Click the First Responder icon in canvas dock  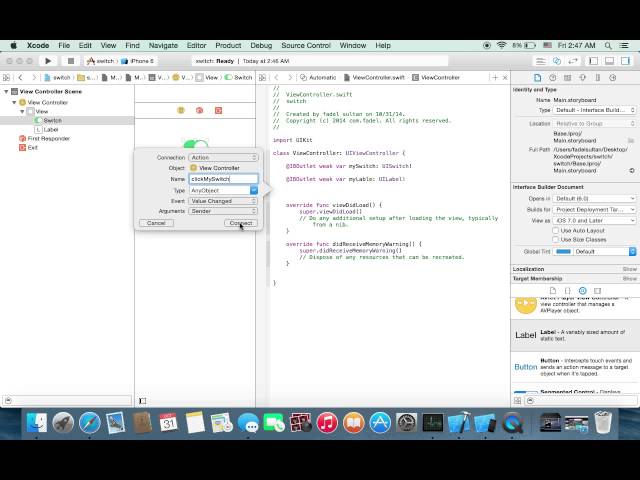tap(200, 110)
